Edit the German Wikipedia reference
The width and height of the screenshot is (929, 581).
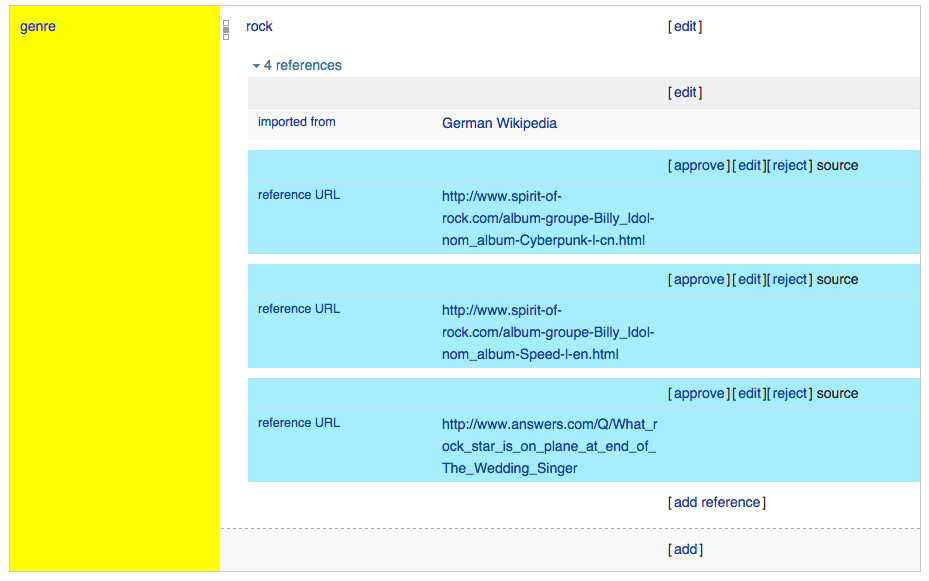click(x=685, y=93)
